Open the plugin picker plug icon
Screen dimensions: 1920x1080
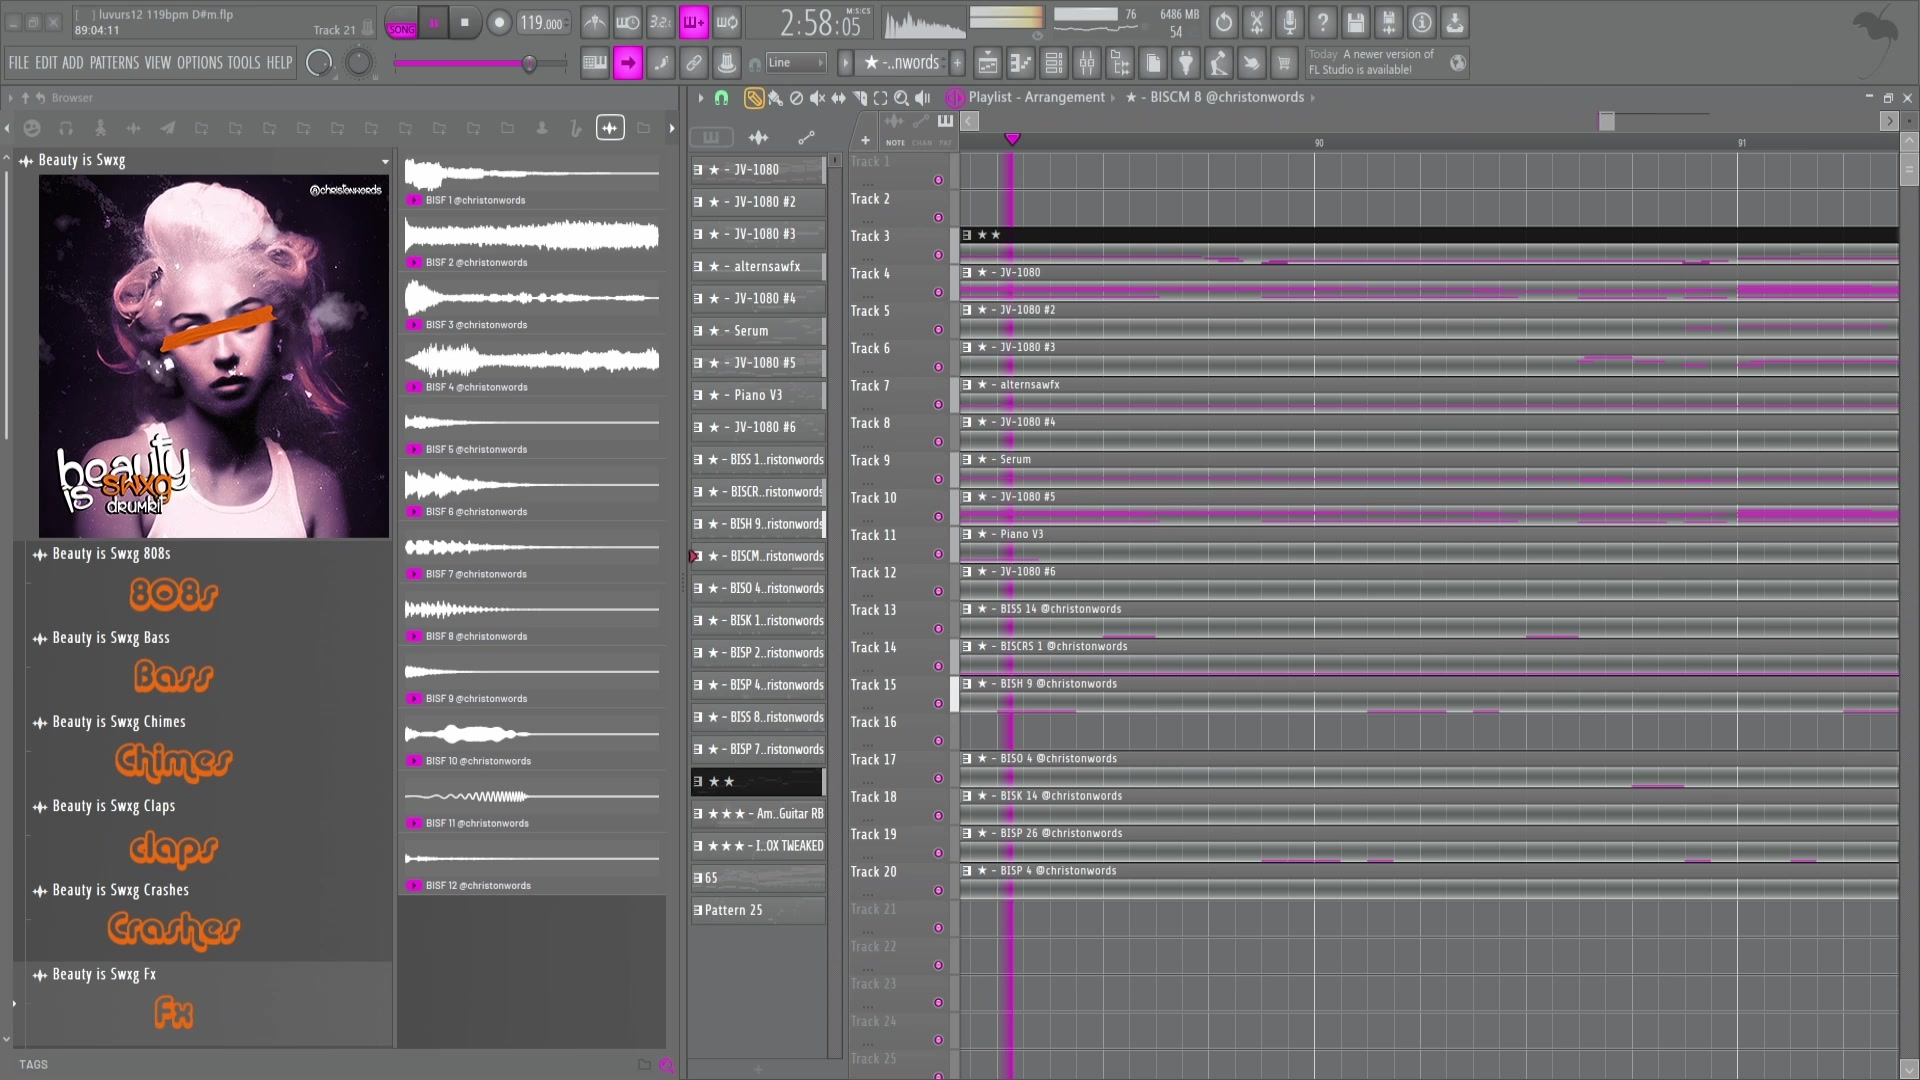(x=1186, y=63)
